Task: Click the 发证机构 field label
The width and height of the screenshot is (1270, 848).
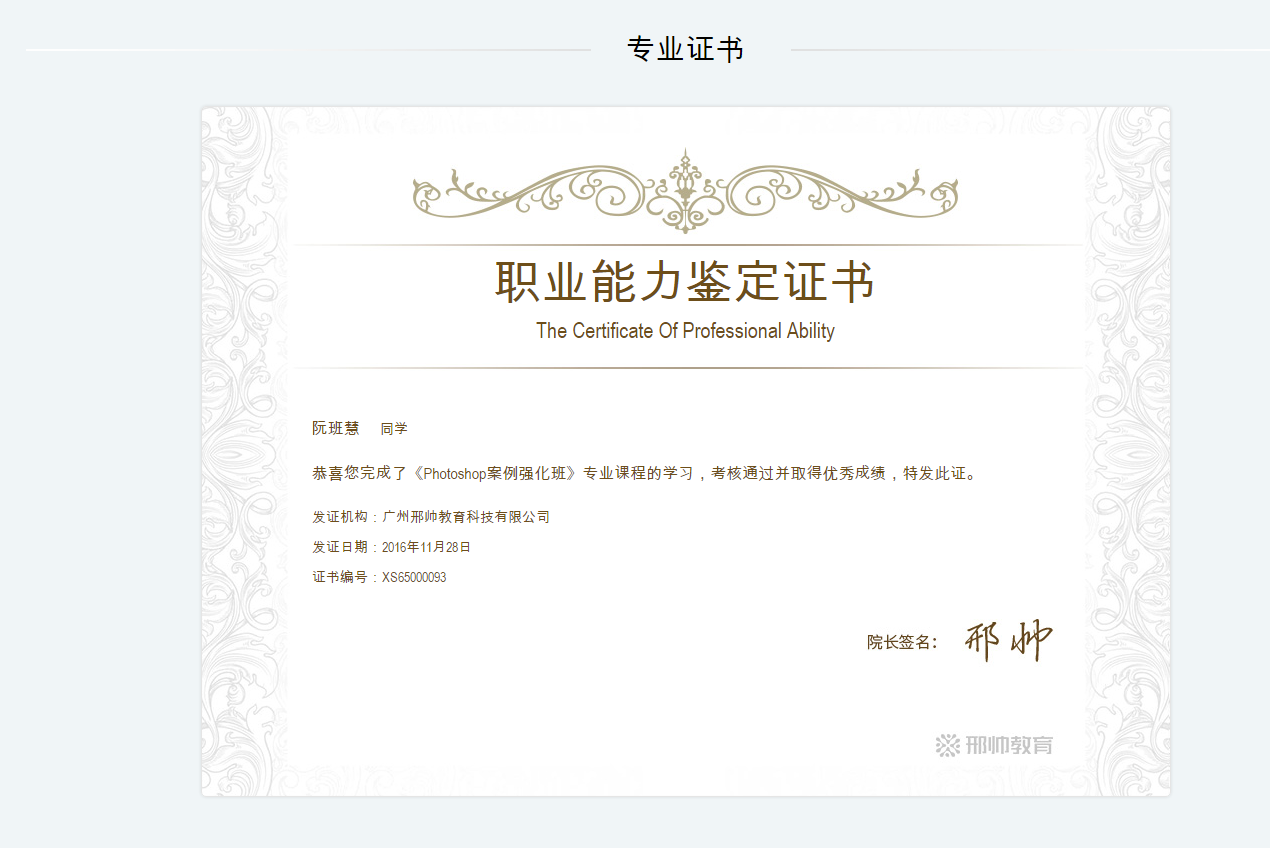Action: (340, 517)
